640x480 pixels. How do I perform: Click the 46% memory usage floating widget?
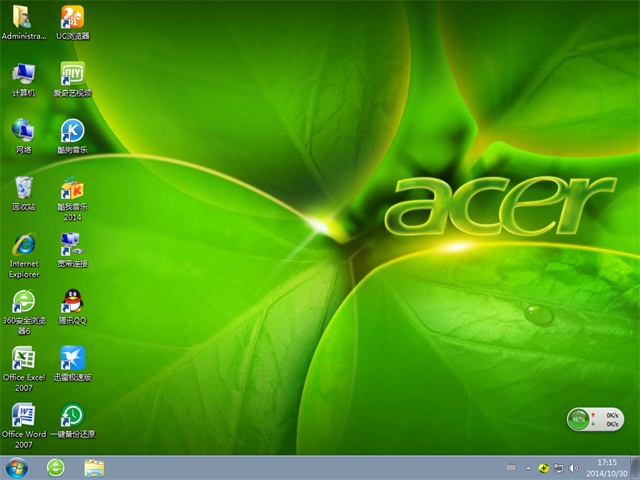[x=578, y=420]
